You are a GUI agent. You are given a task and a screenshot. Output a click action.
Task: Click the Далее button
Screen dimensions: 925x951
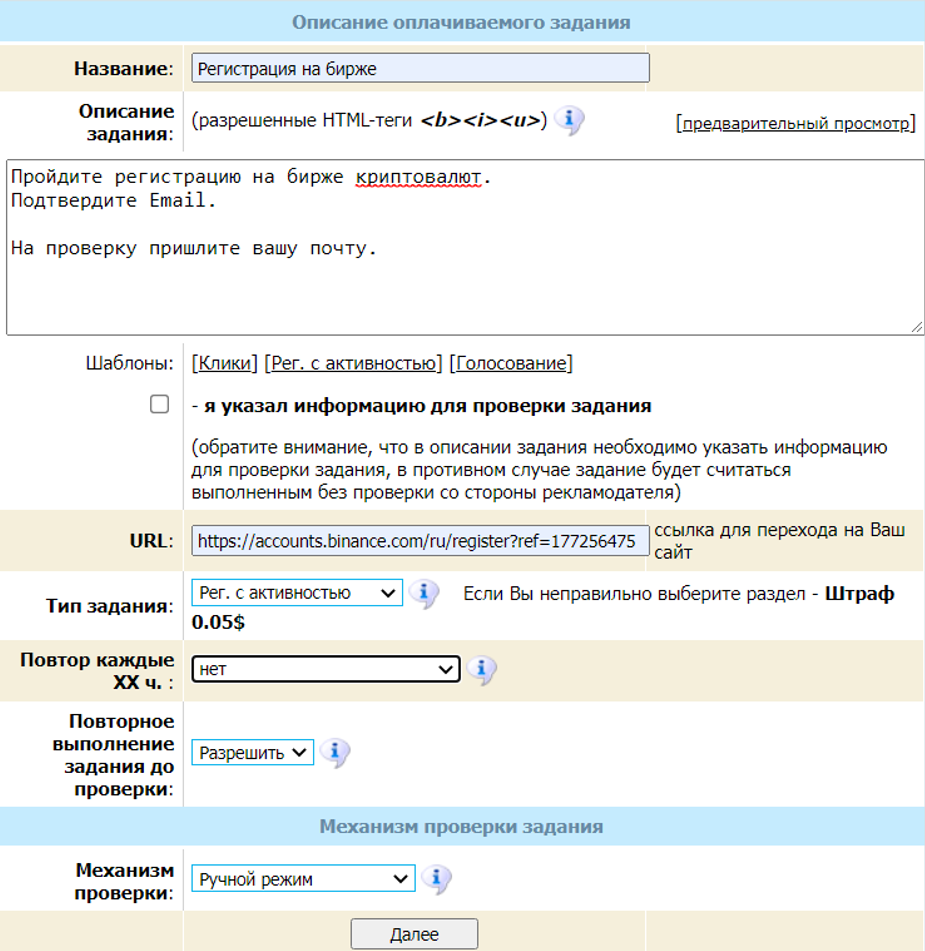pos(414,934)
